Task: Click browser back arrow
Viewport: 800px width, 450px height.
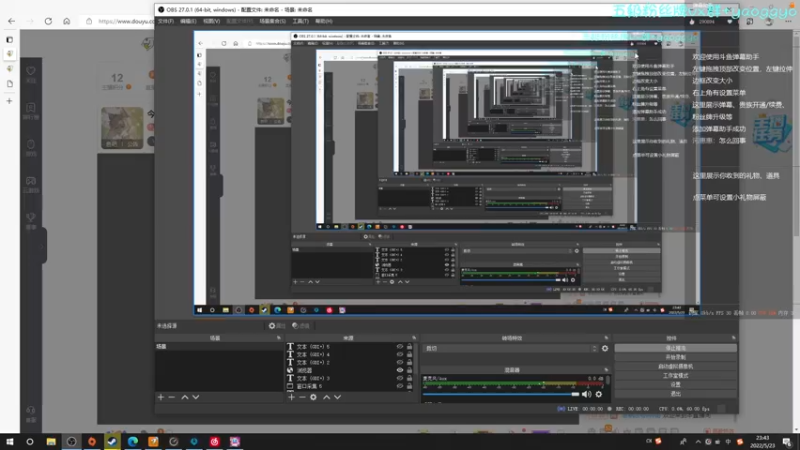Action: [12, 21]
